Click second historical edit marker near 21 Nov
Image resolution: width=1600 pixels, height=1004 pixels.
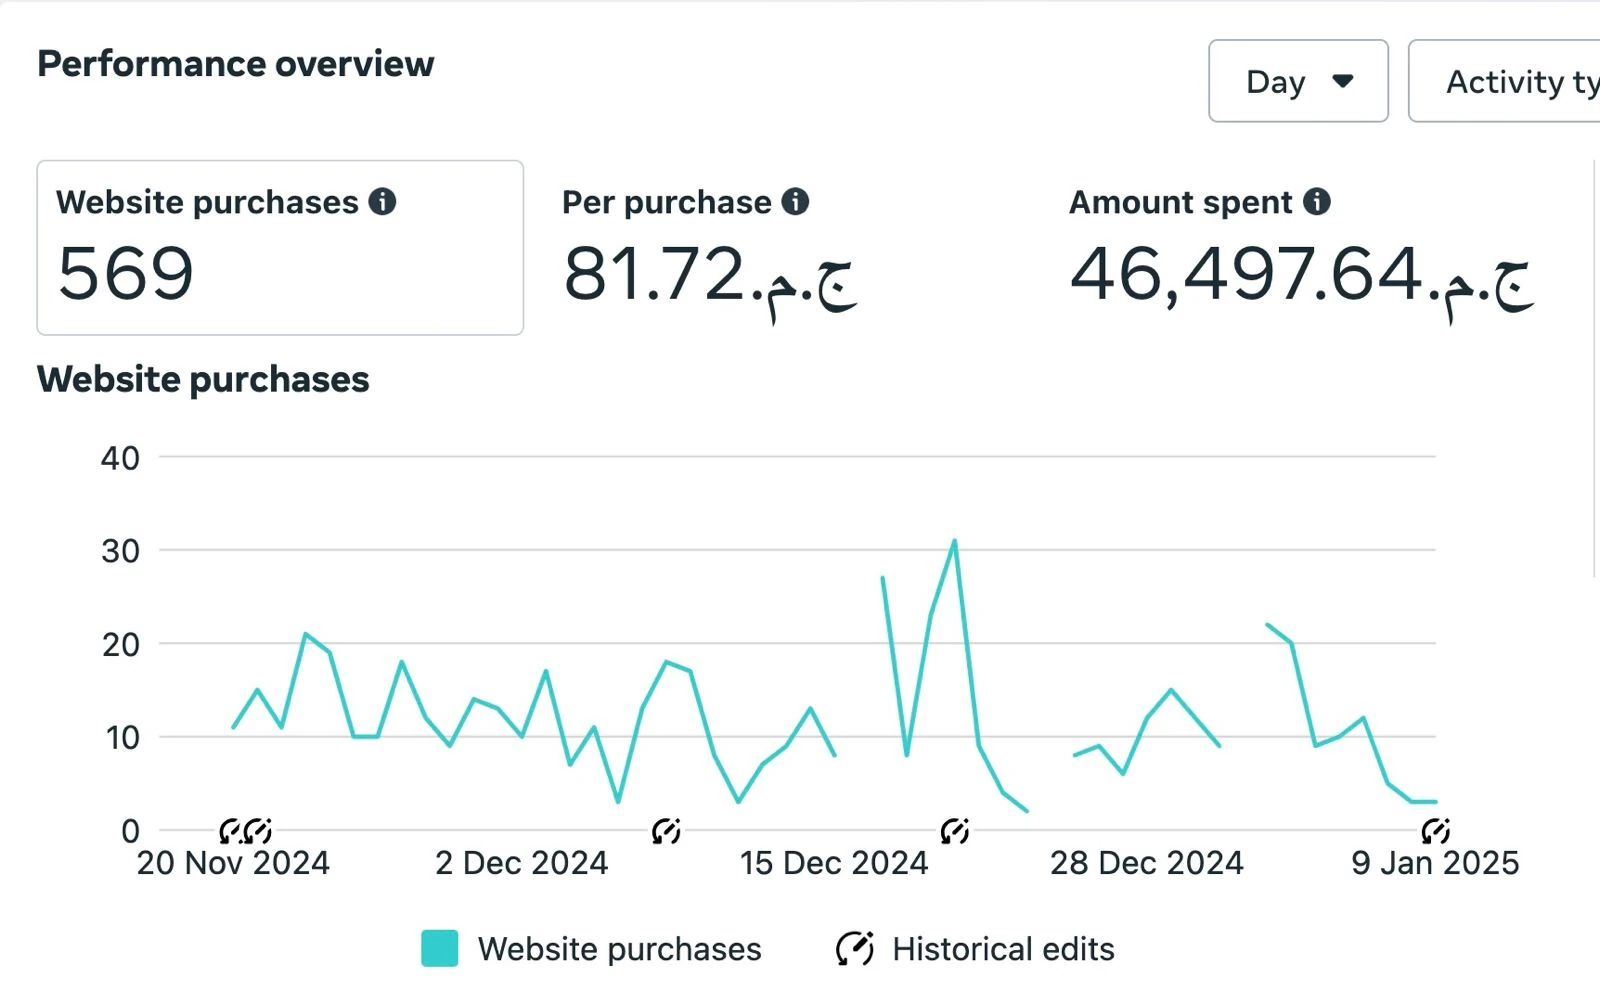click(x=258, y=831)
